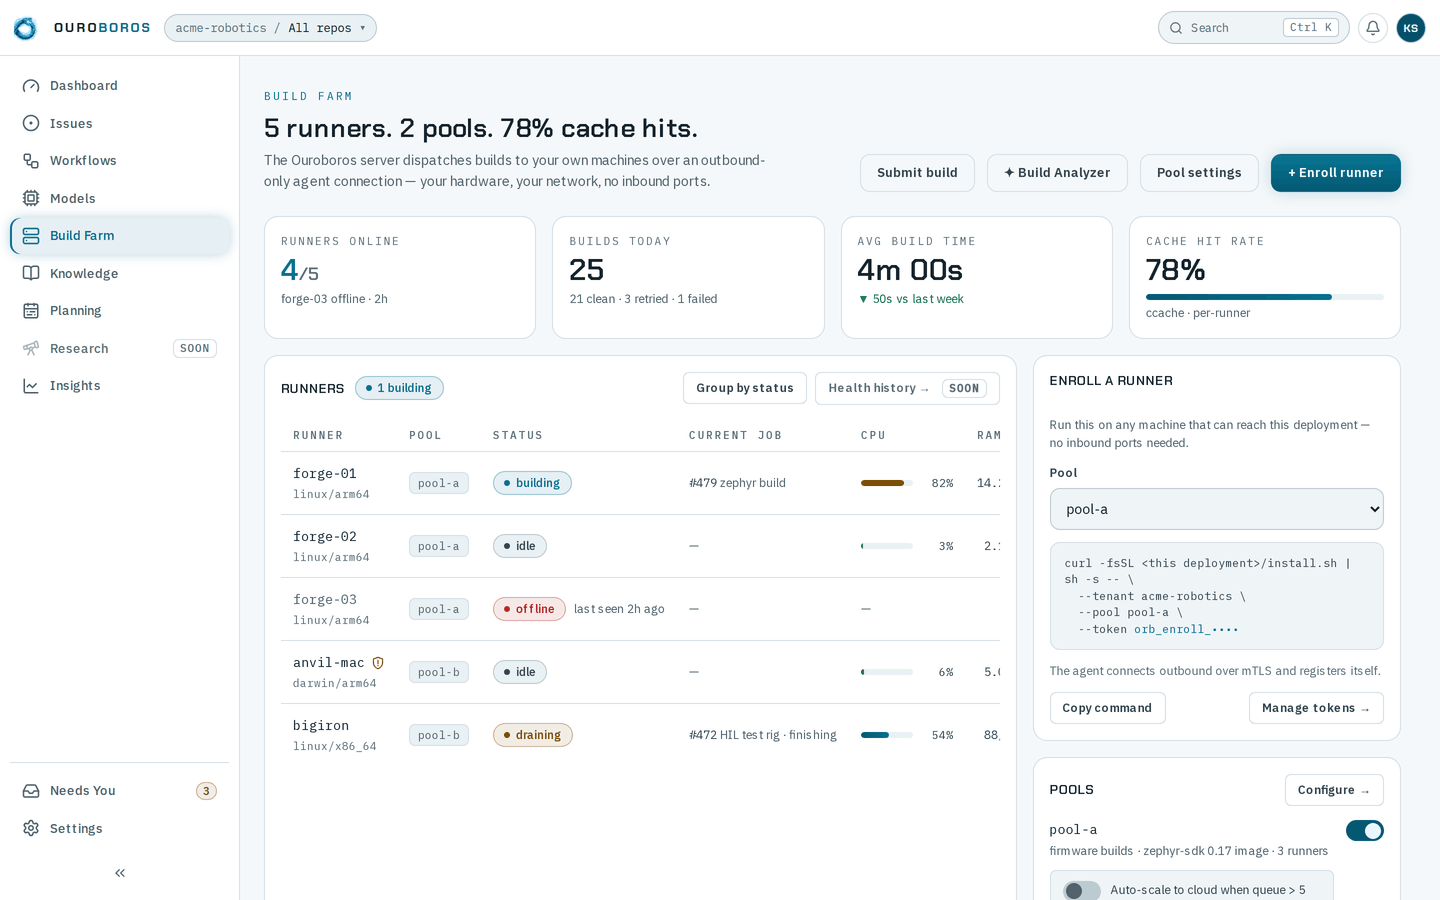This screenshot has width=1440, height=900.
Task: Click the cache hit rate progress bar
Action: coord(1265,297)
